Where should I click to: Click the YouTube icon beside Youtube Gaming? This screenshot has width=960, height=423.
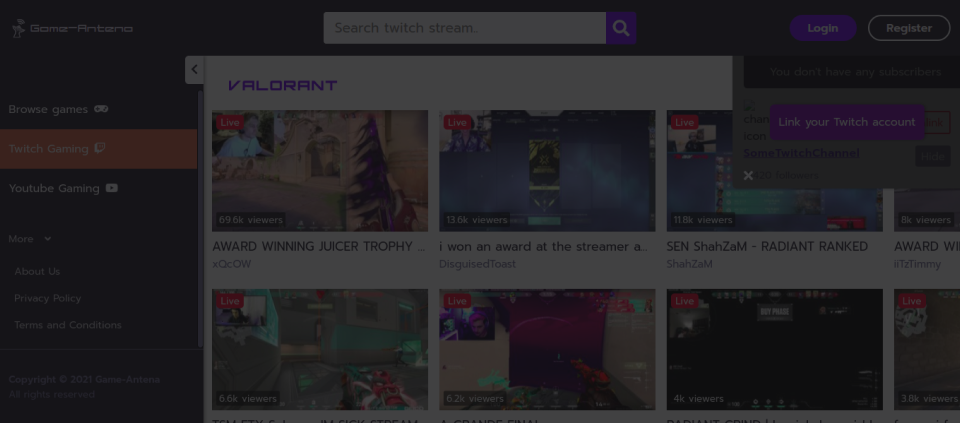pyautogui.click(x=111, y=188)
